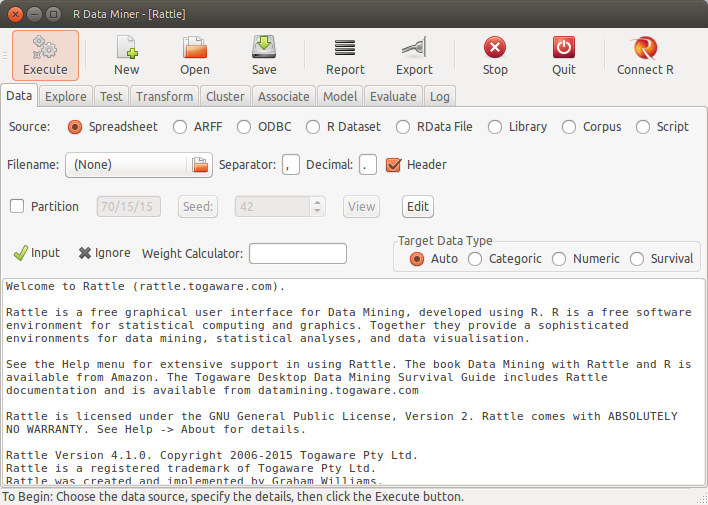Click the Separator text field
708x505 pixels.
click(x=291, y=165)
